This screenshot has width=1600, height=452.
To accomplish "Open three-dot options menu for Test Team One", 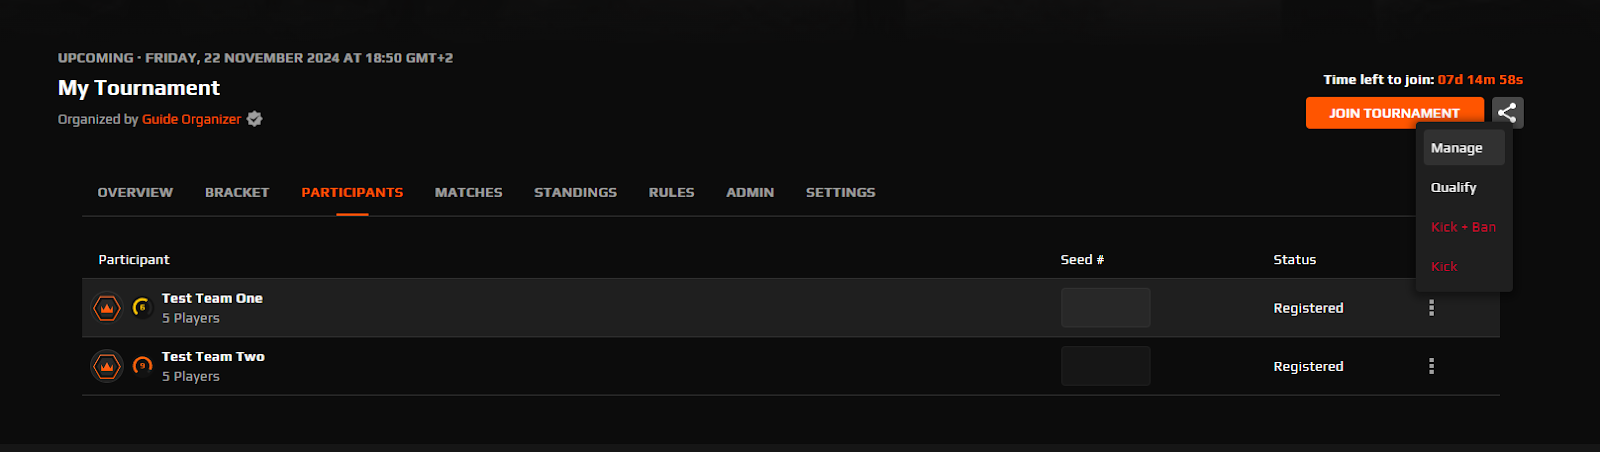I will [x=1431, y=308].
